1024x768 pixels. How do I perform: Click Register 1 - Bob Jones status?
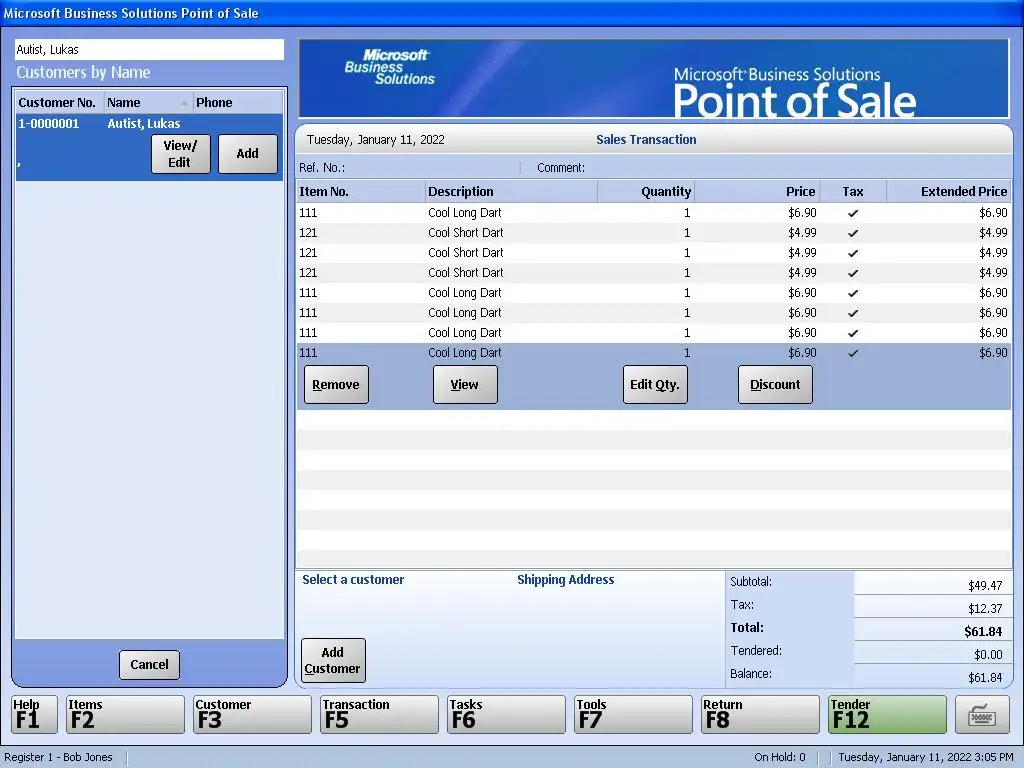[x=58, y=758]
